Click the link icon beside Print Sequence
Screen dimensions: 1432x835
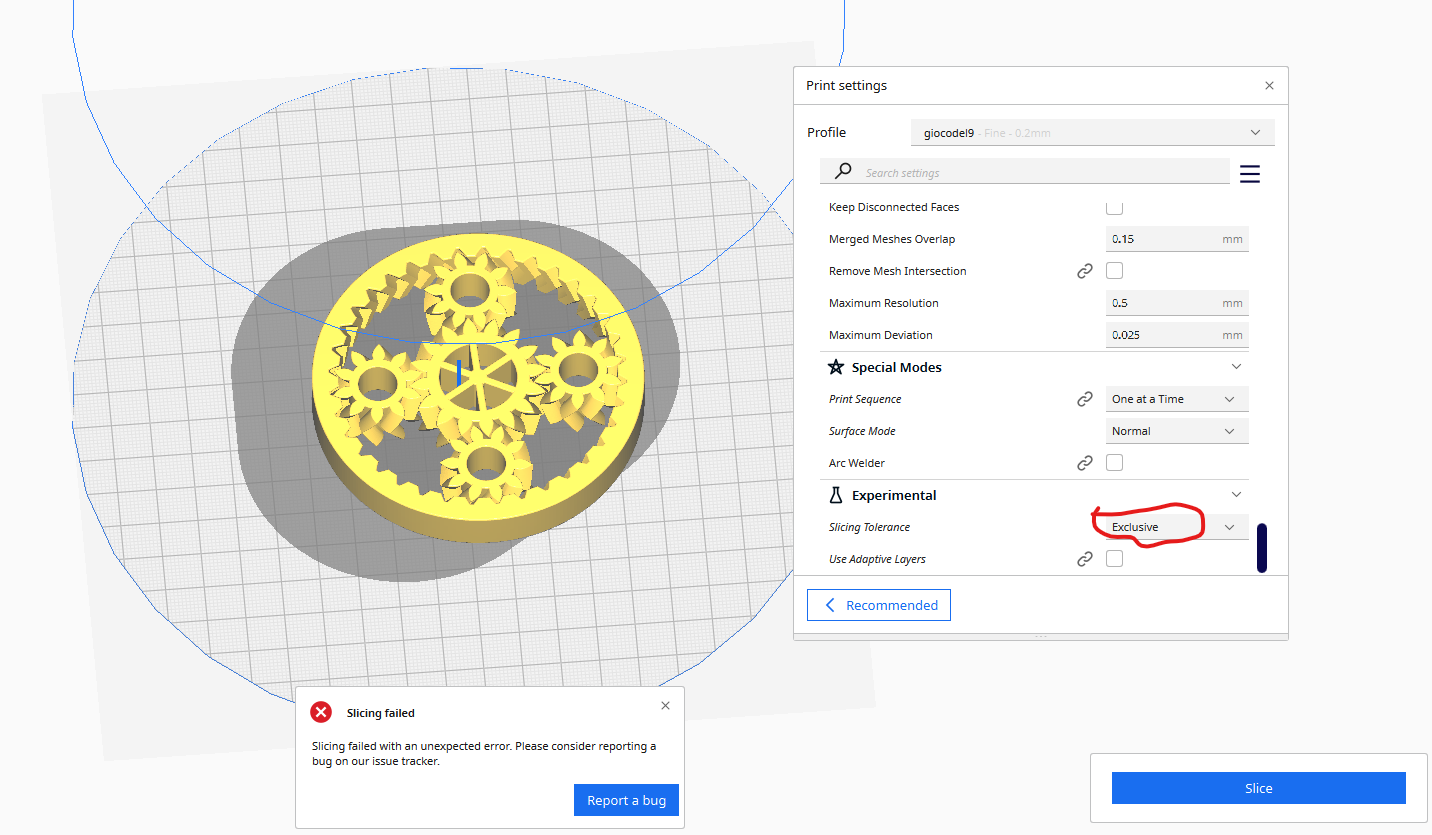click(1085, 399)
